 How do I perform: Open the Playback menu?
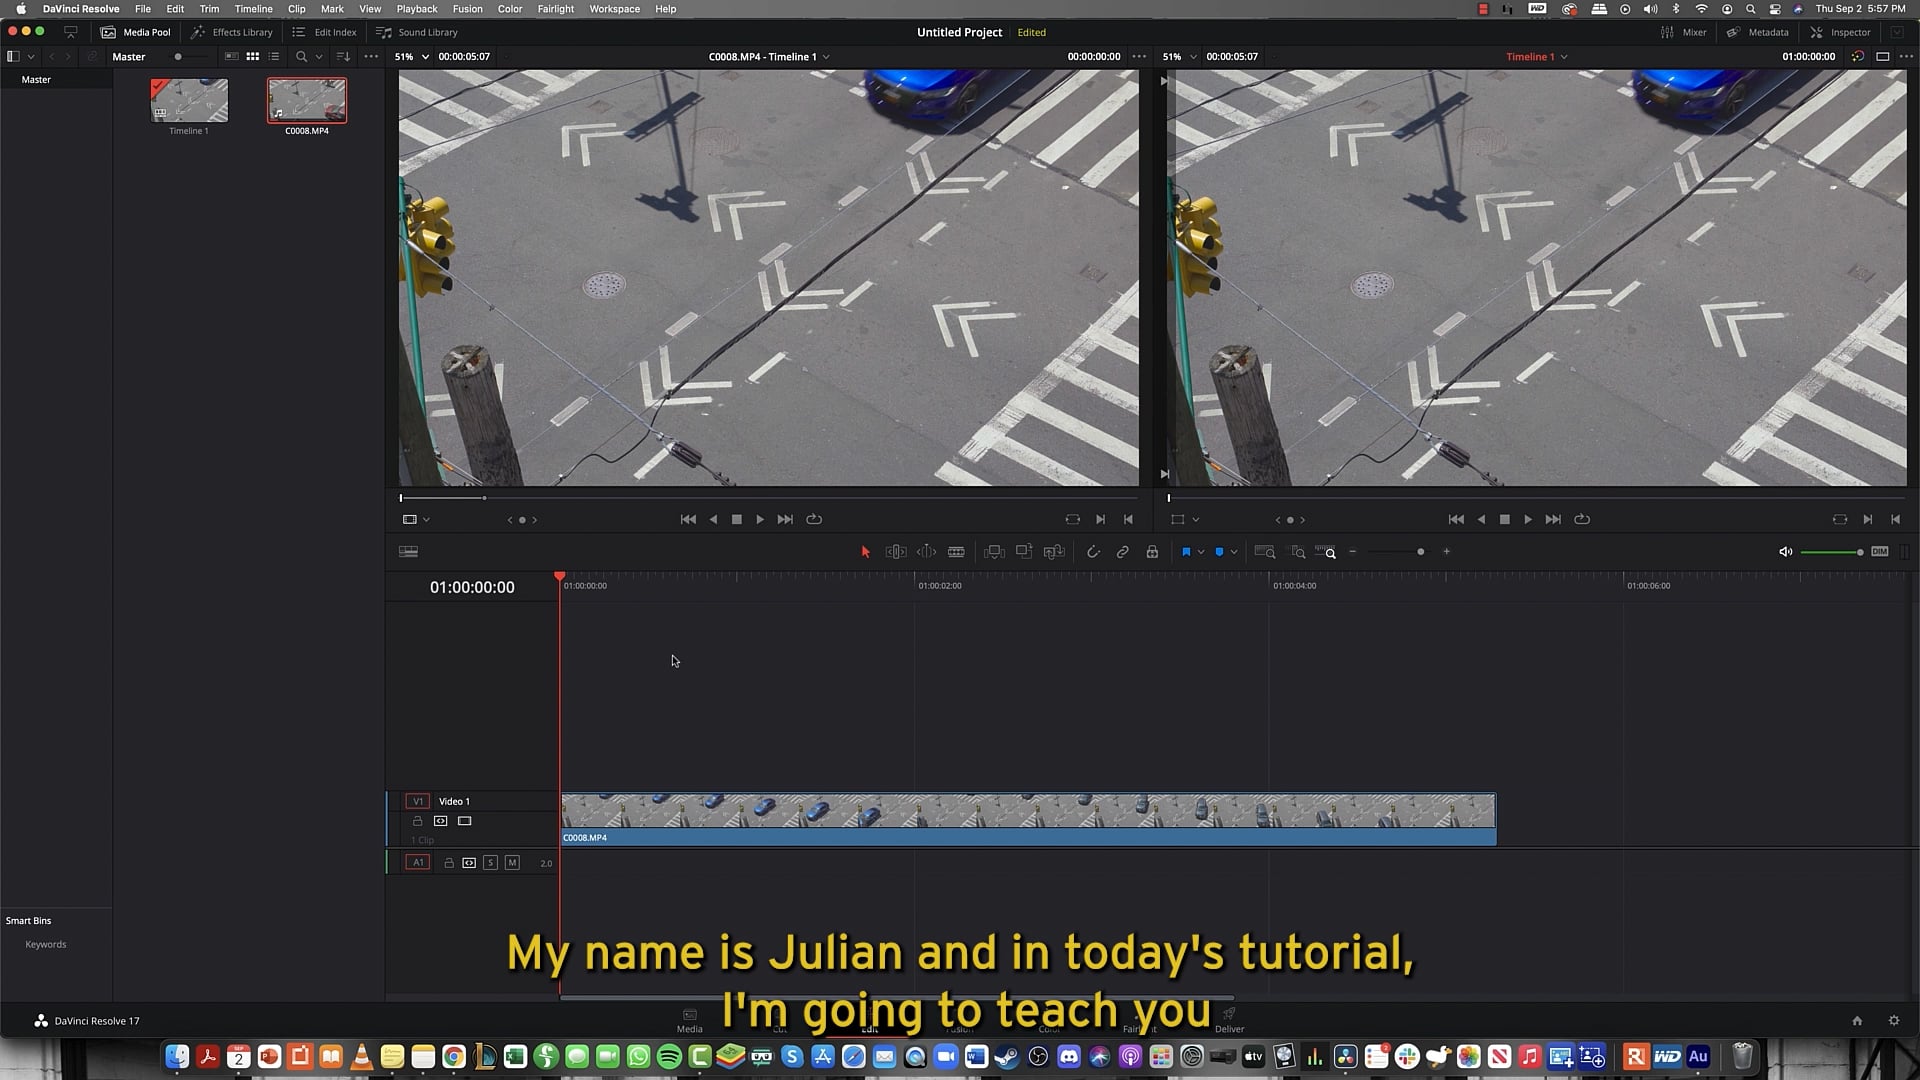417,9
